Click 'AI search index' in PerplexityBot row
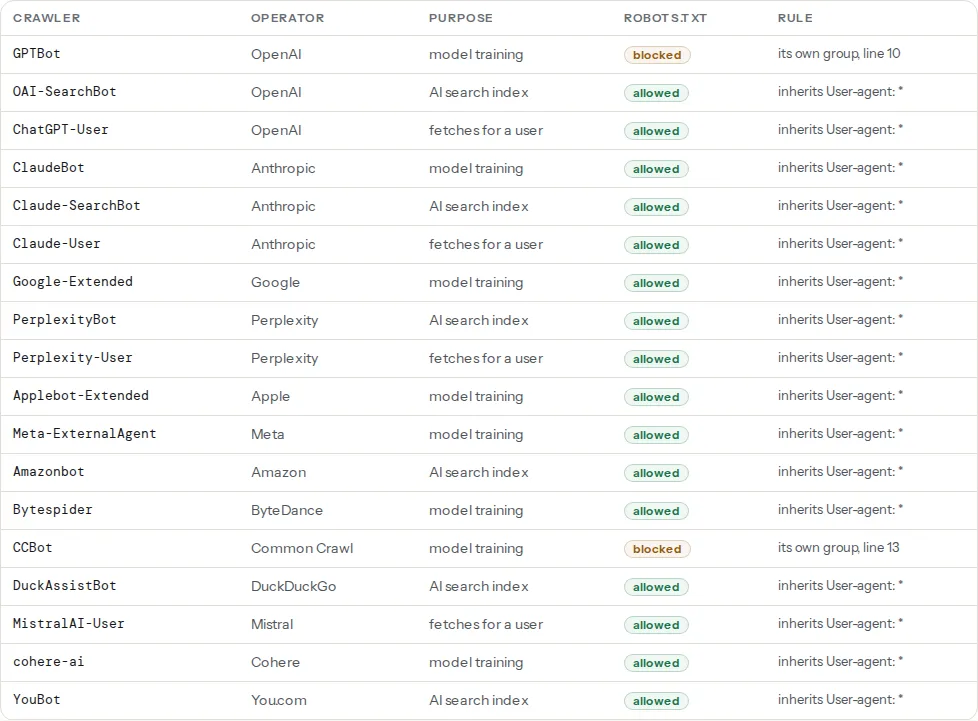The width and height of the screenshot is (978, 721). click(479, 321)
